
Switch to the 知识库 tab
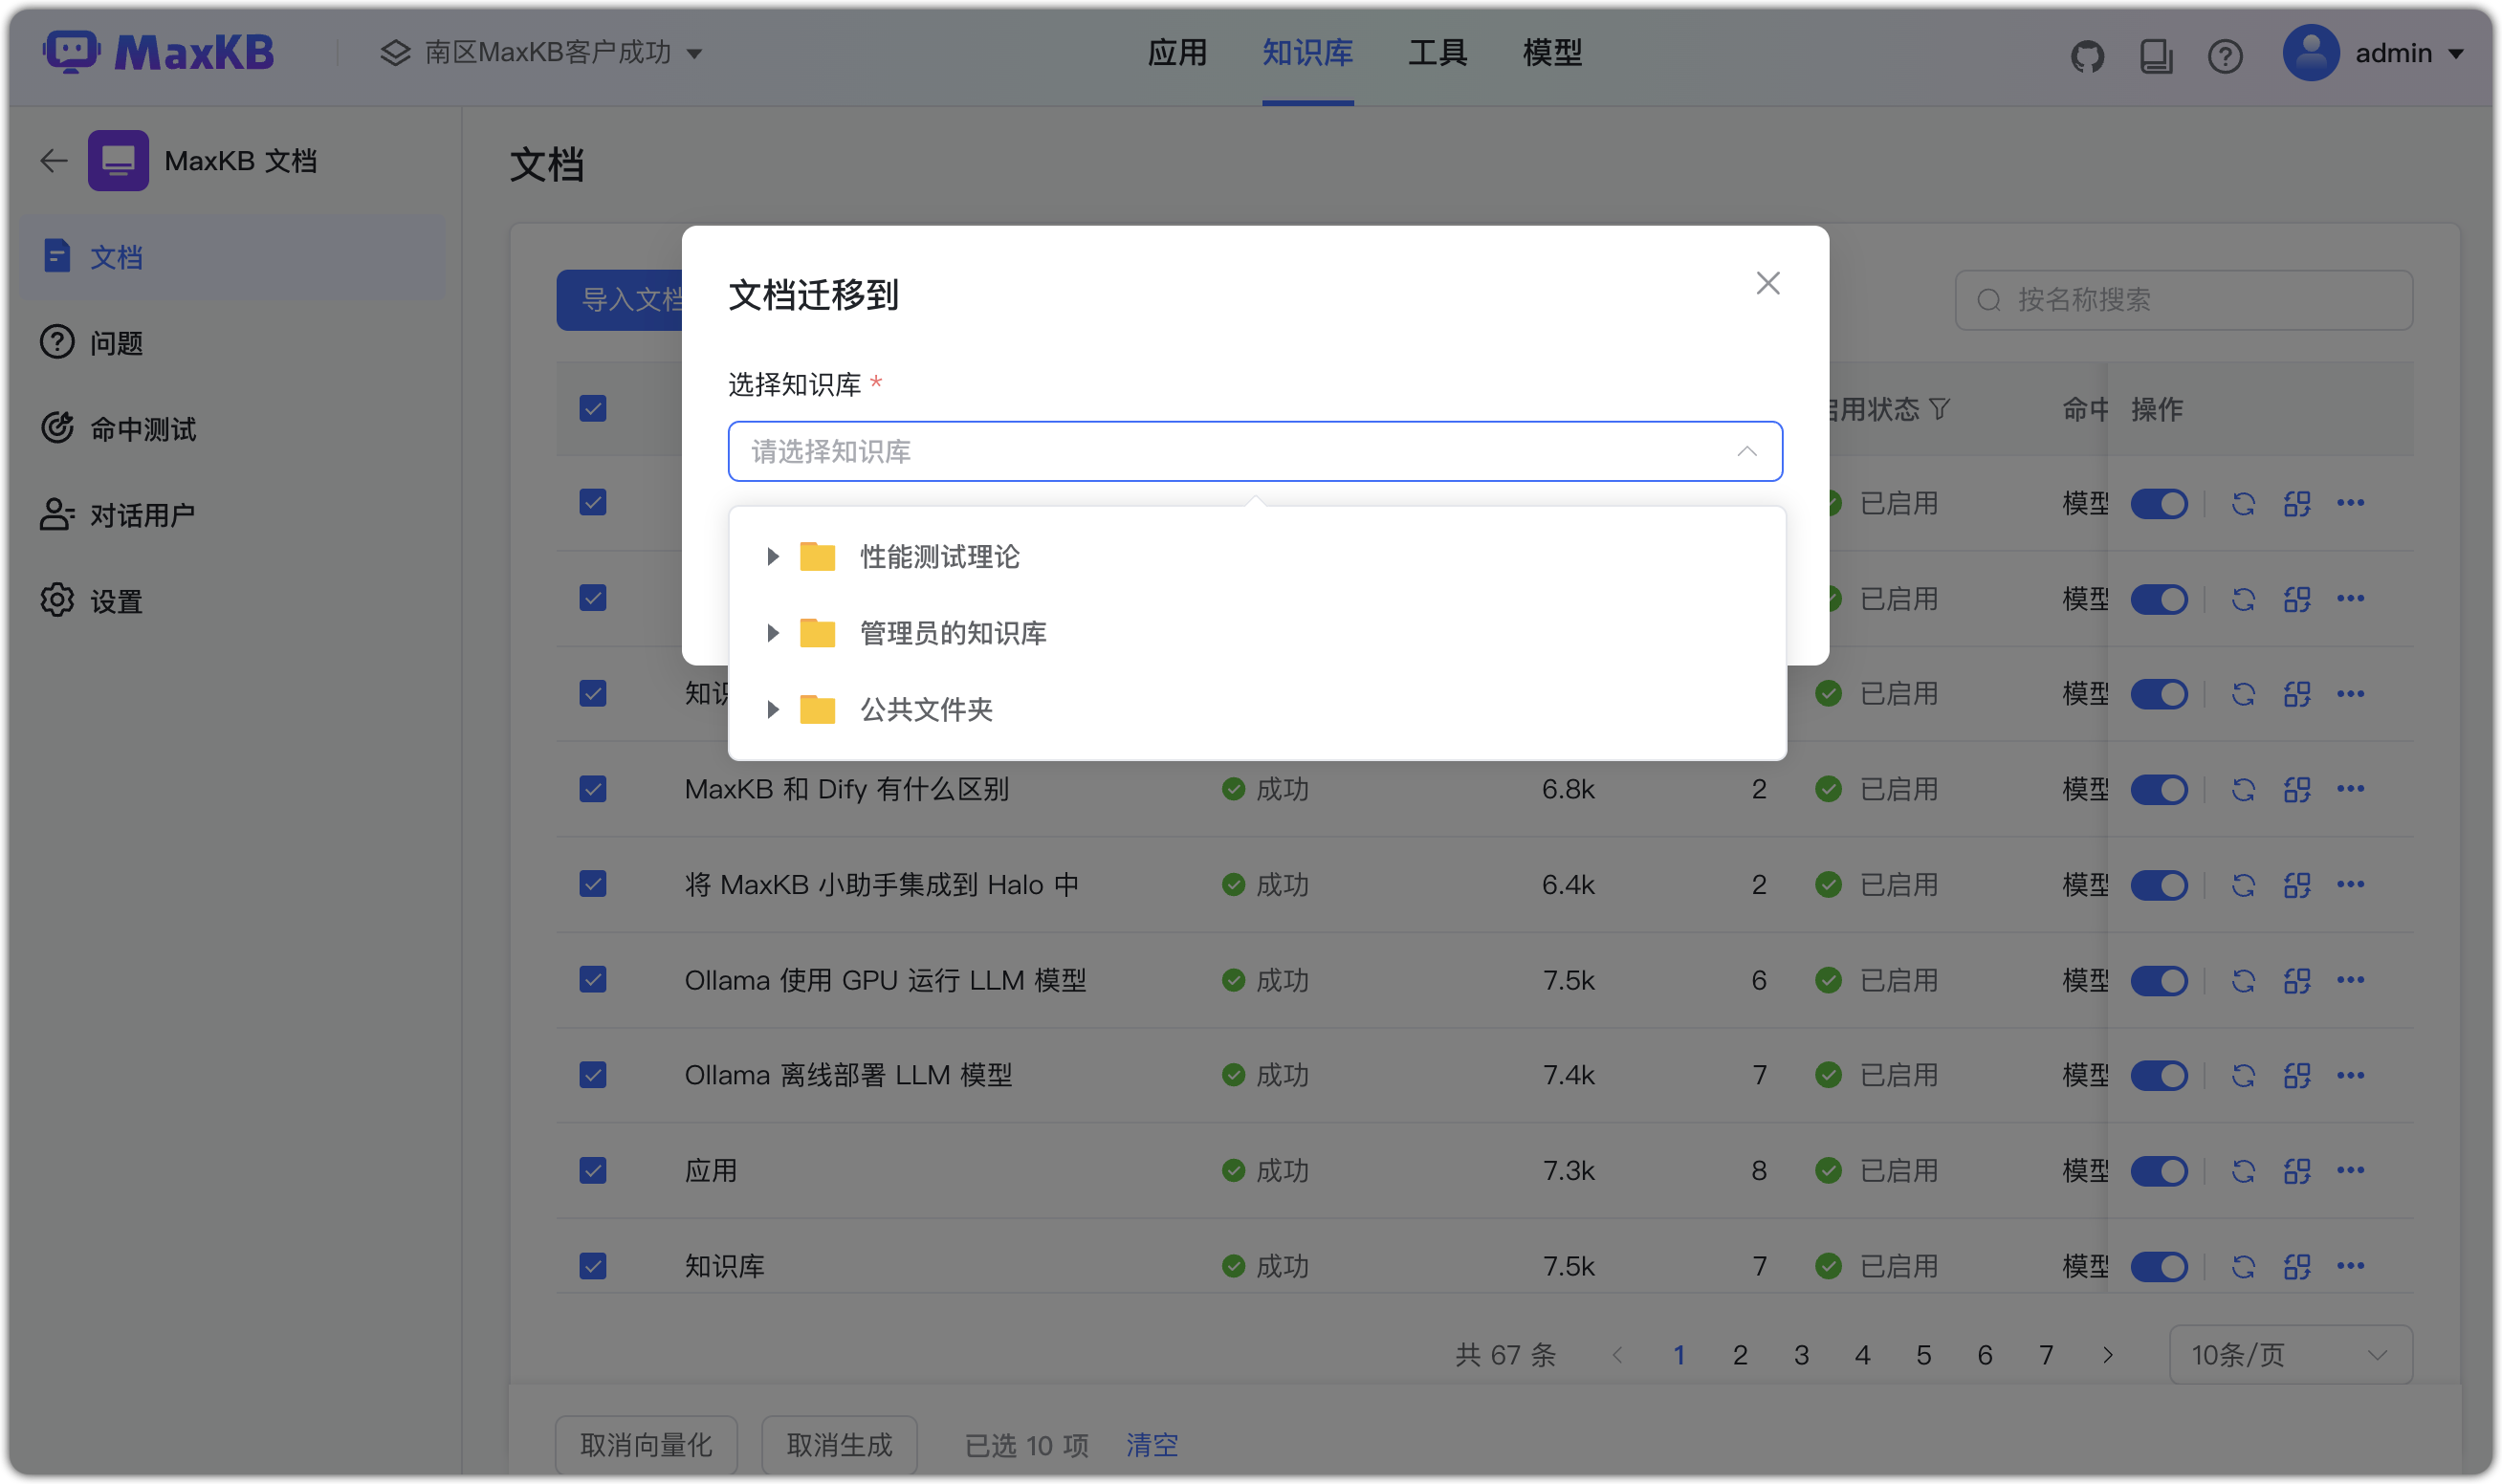(x=1307, y=53)
